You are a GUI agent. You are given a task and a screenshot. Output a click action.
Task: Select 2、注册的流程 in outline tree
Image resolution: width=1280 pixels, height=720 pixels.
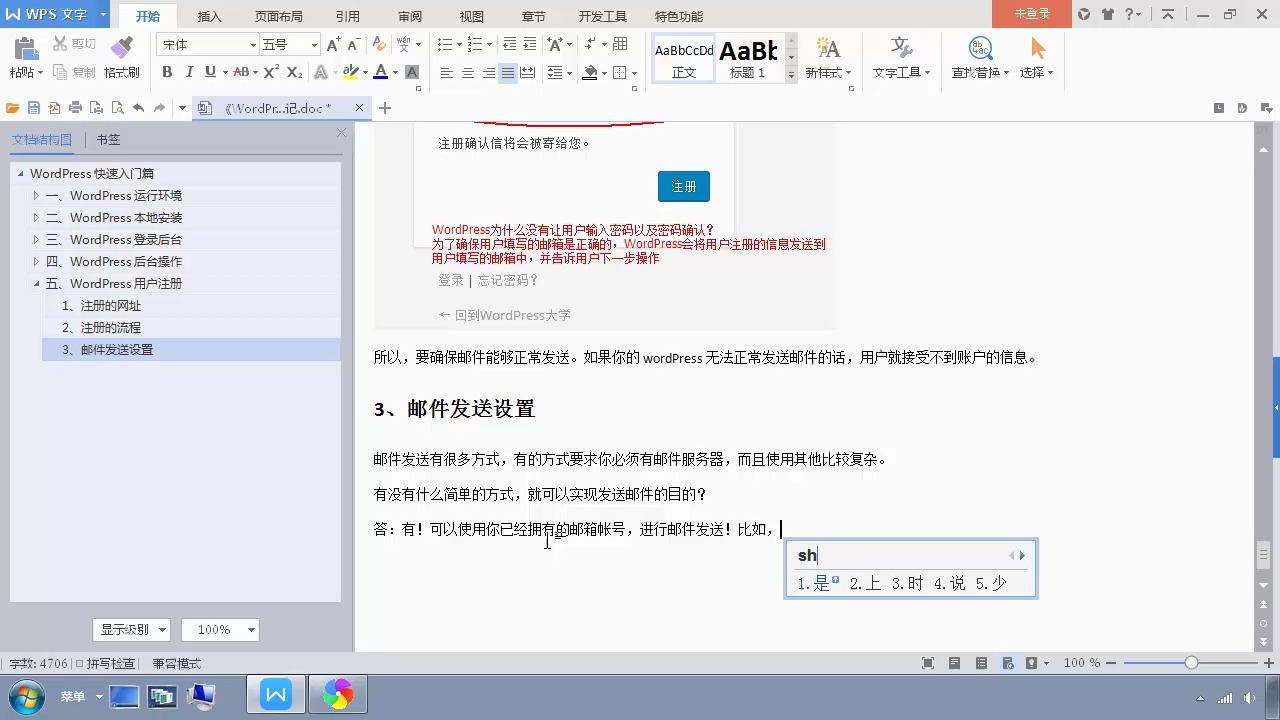coord(101,328)
